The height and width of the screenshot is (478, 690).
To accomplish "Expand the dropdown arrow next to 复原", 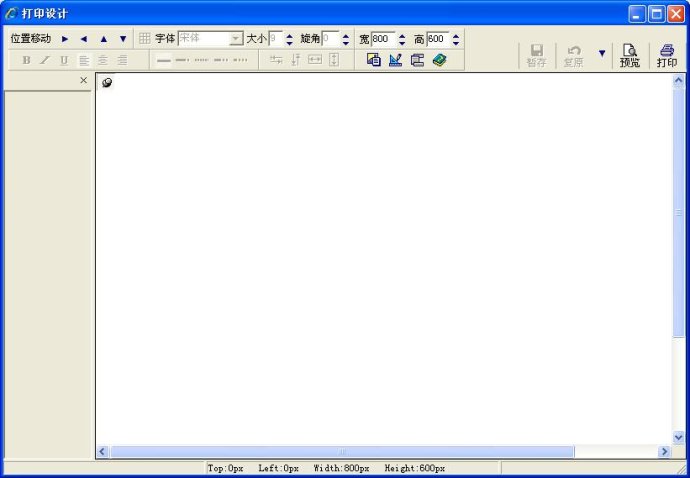I will pyautogui.click(x=602, y=54).
